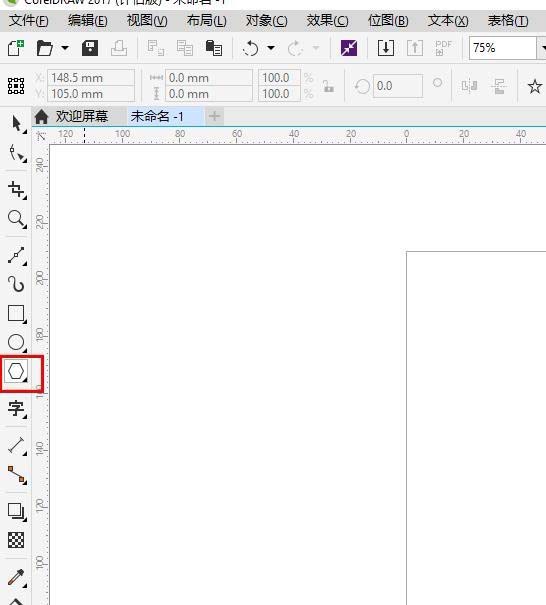Expand the Open file dropdown arrow
Image resolution: width=546 pixels, height=605 pixels.
(65, 48)
